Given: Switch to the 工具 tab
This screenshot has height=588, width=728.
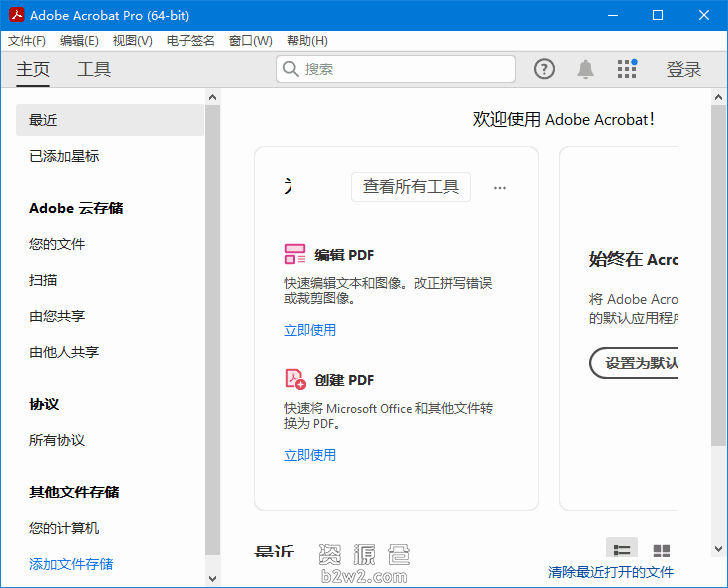Looking at the screenshot, I should (x=94, y=69).
